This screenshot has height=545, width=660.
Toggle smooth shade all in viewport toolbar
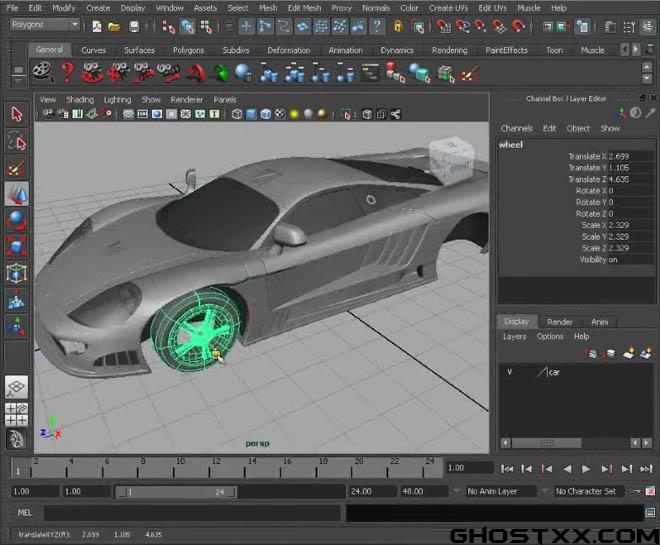click(251, 114)
